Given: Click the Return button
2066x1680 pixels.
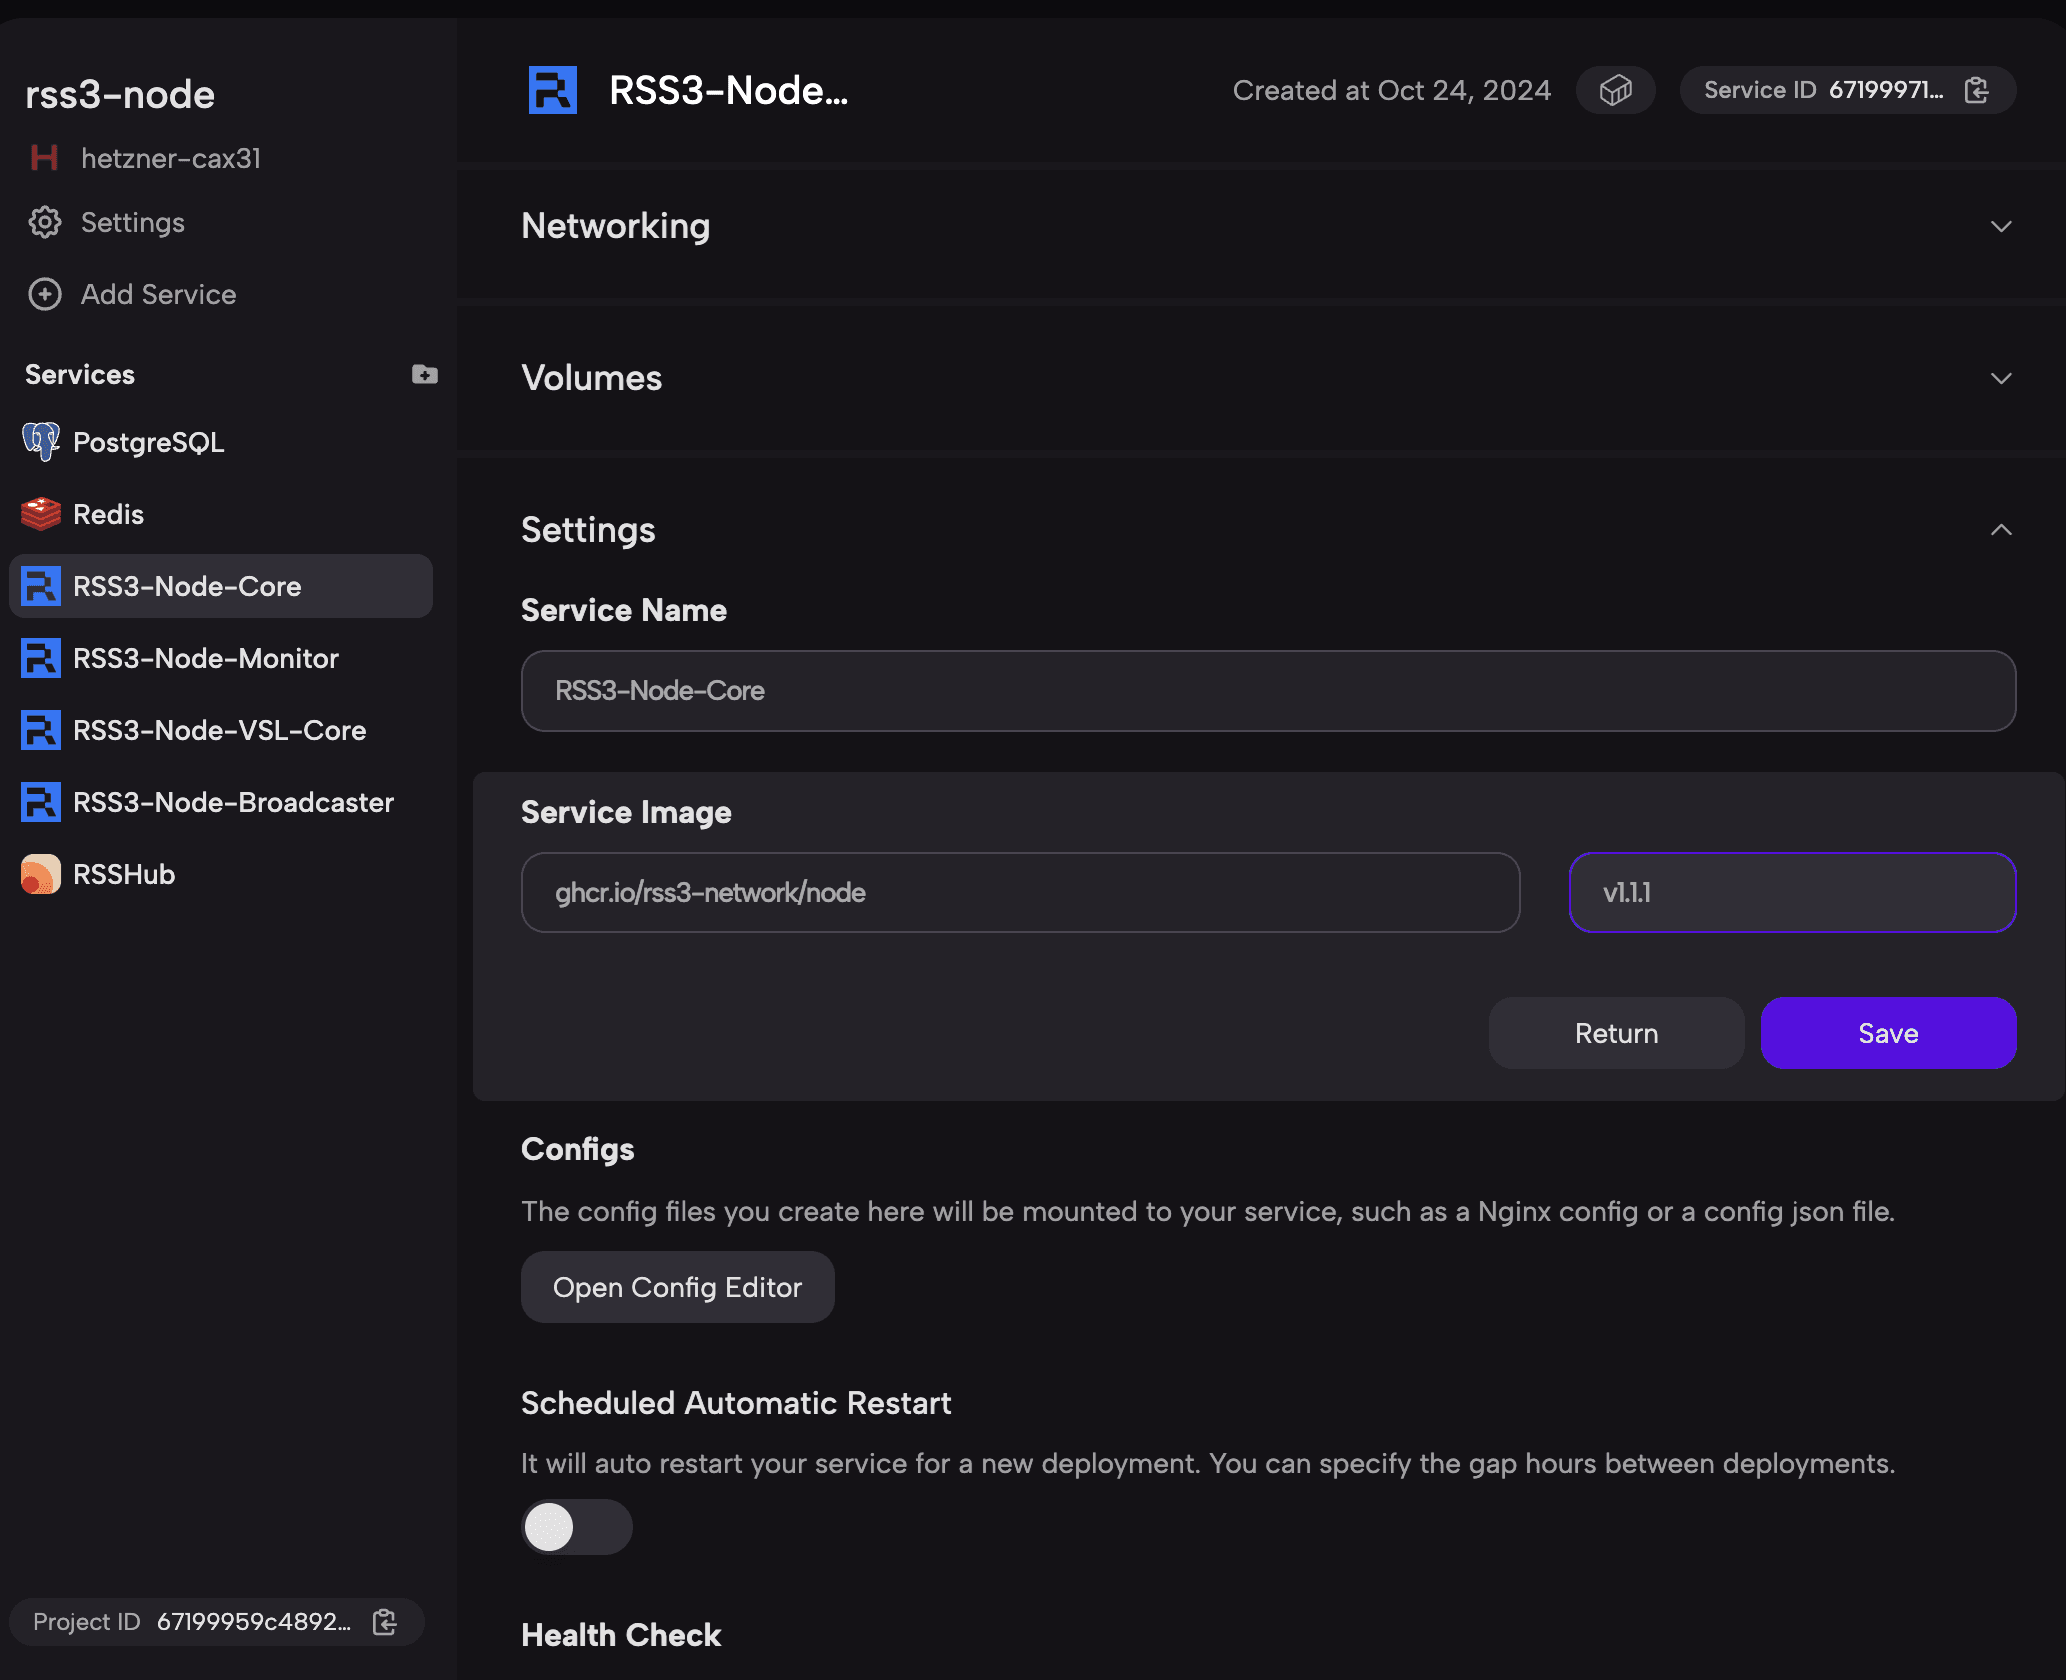Looking at the screenshot, I should coord(1616,1033).
